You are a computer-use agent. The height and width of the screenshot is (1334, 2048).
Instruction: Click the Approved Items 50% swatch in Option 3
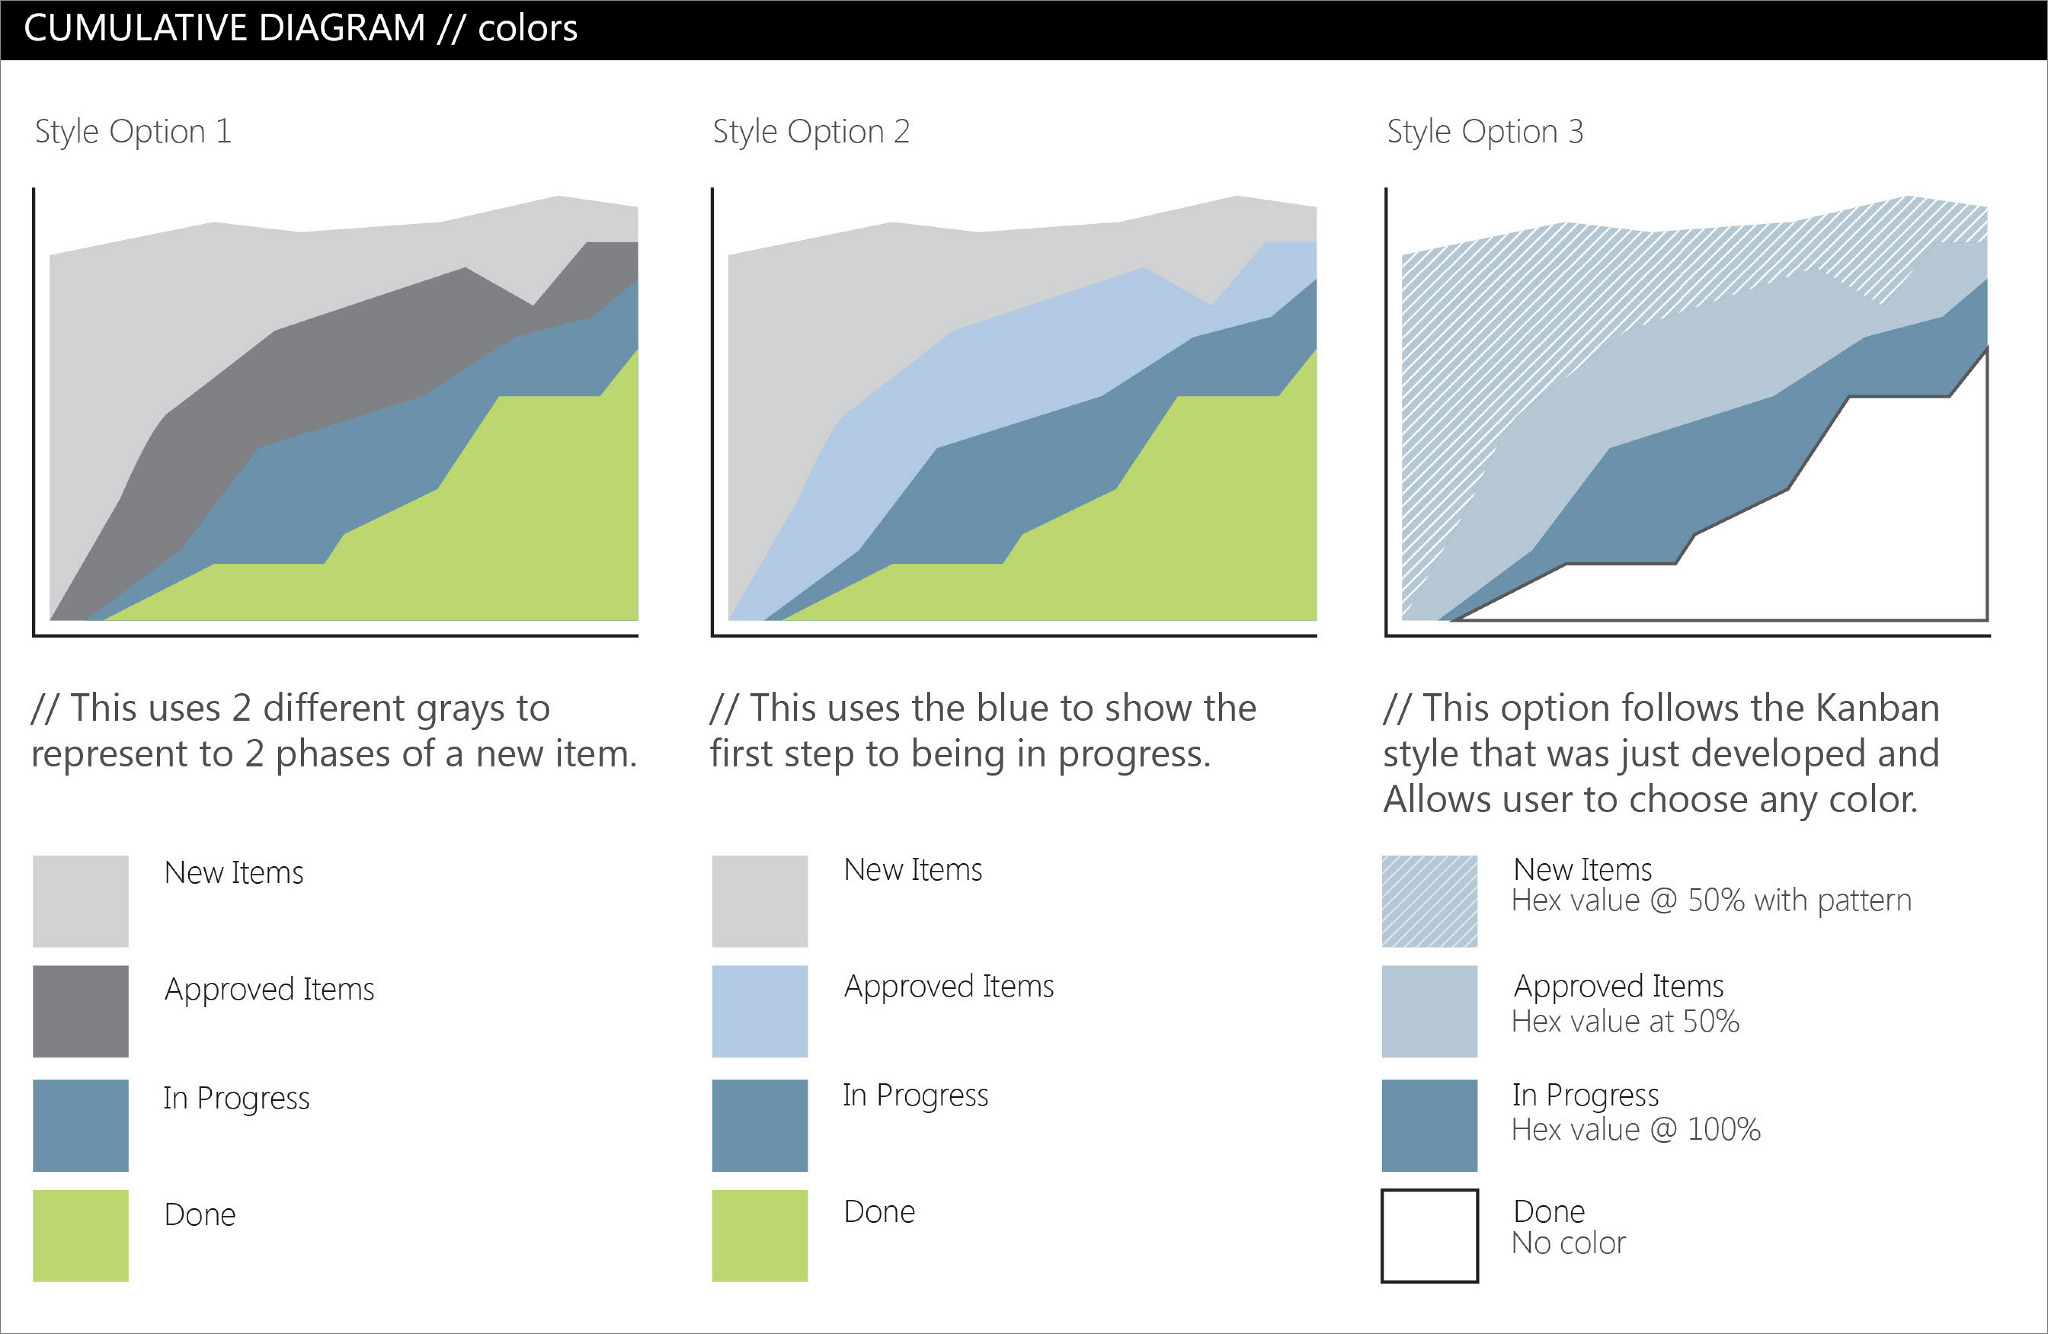[x=1429, y=1011]
